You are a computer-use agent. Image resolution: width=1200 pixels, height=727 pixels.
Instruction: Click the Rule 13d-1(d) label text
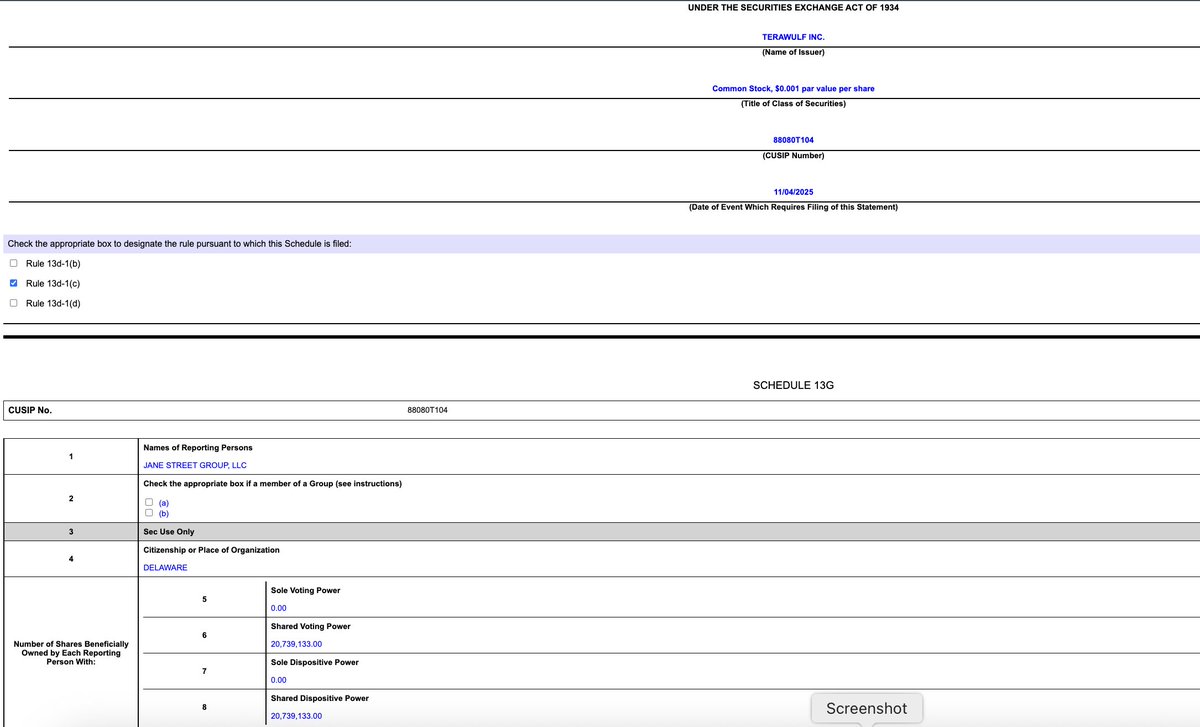click(x=53, y=303)
